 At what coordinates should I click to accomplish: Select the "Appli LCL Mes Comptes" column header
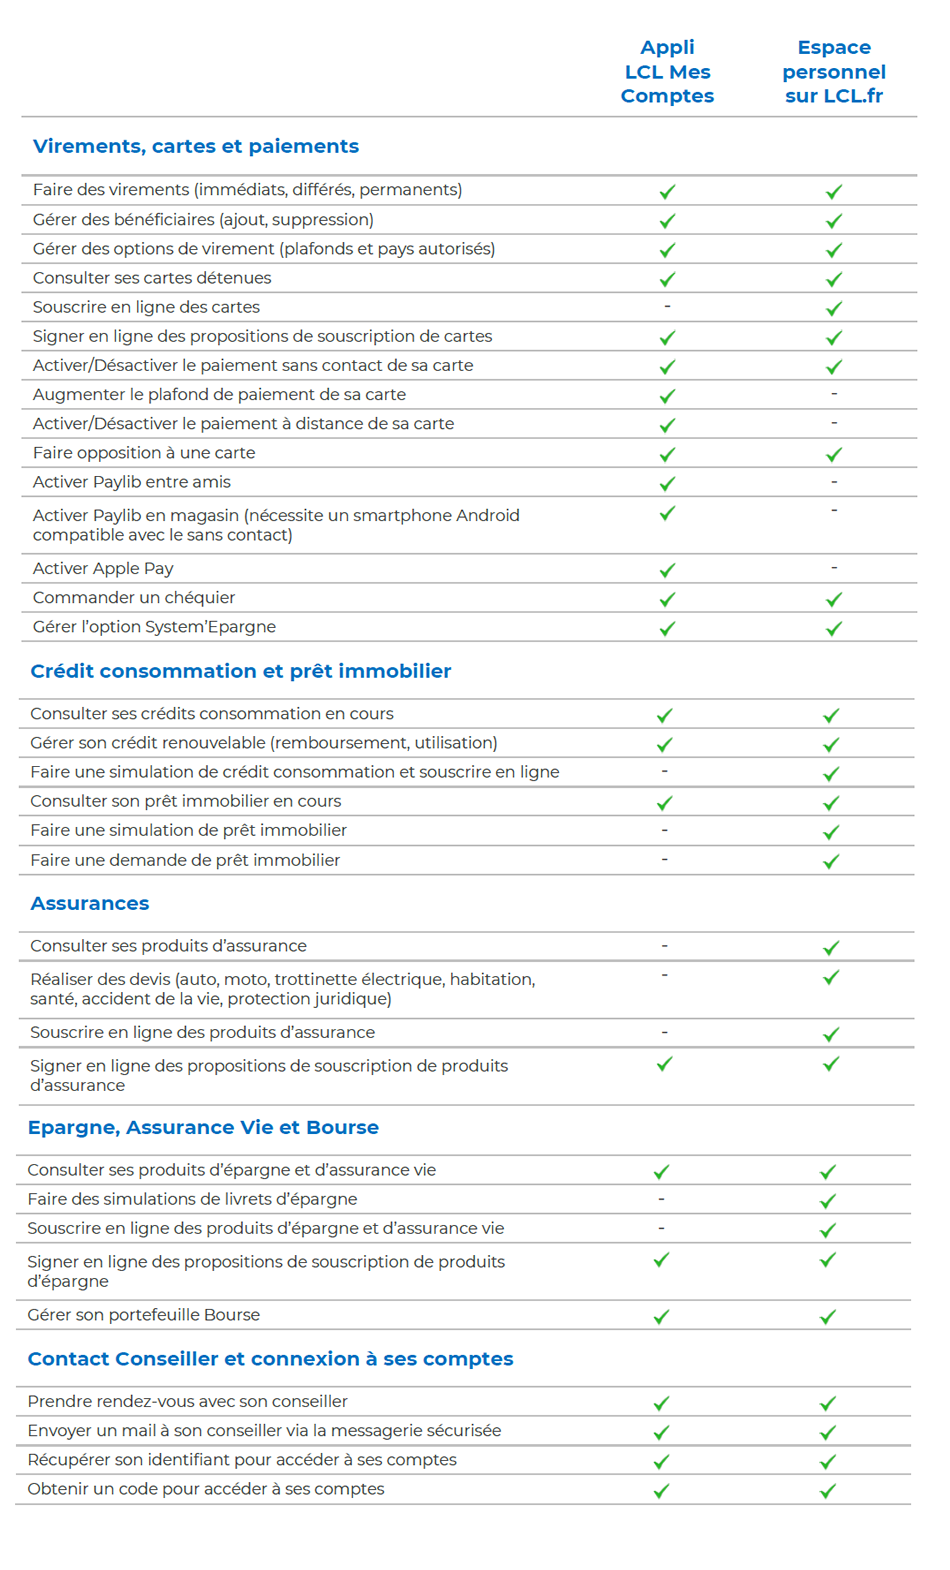click(667, 72)
